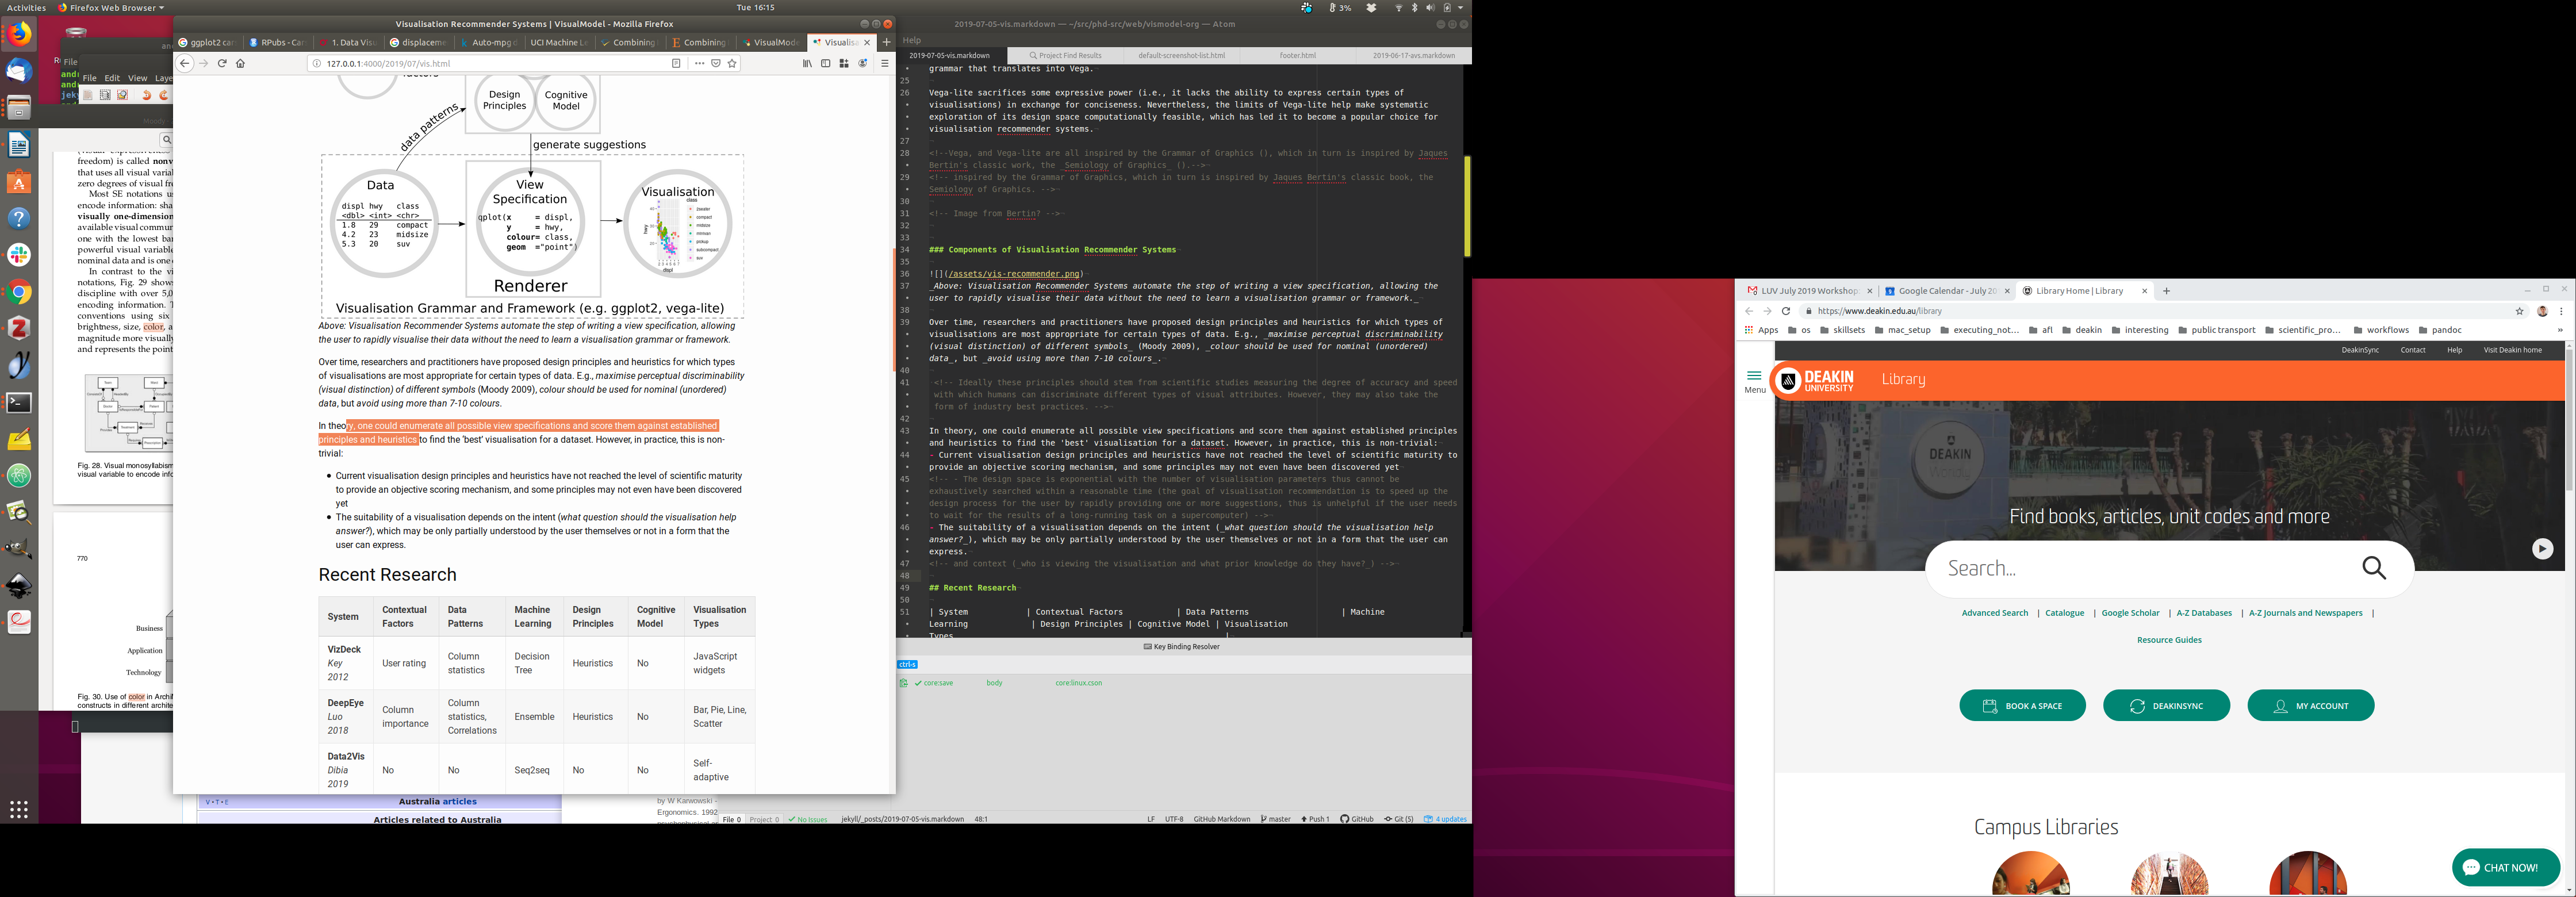
Task: Open the GitHub Markdown grammar selector
Action: click(x=1221, y=819)
